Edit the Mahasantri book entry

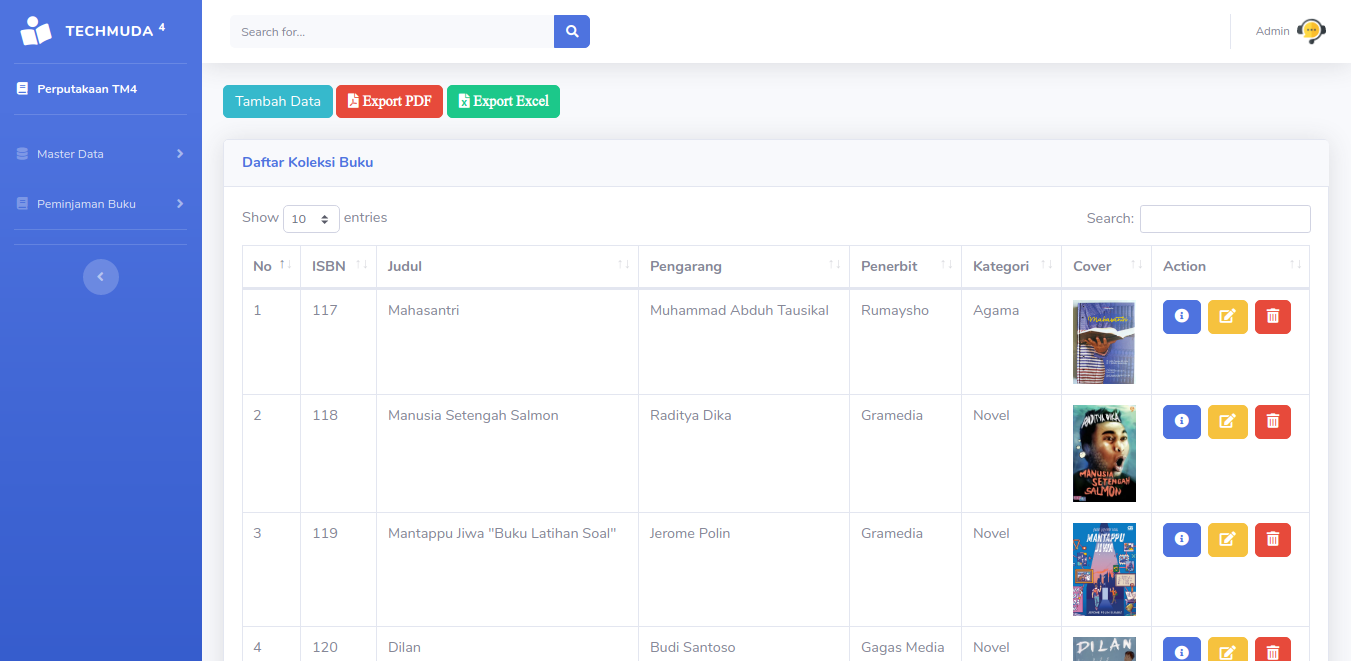coord(1228,317)
